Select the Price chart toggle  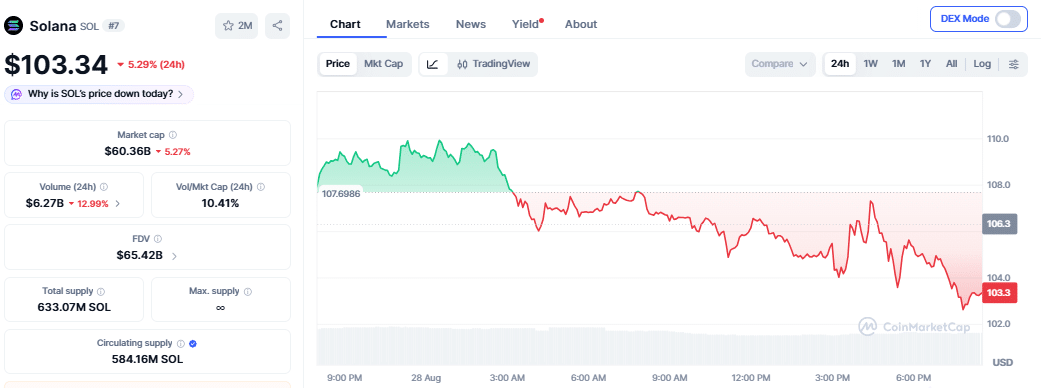coord(337,64)
